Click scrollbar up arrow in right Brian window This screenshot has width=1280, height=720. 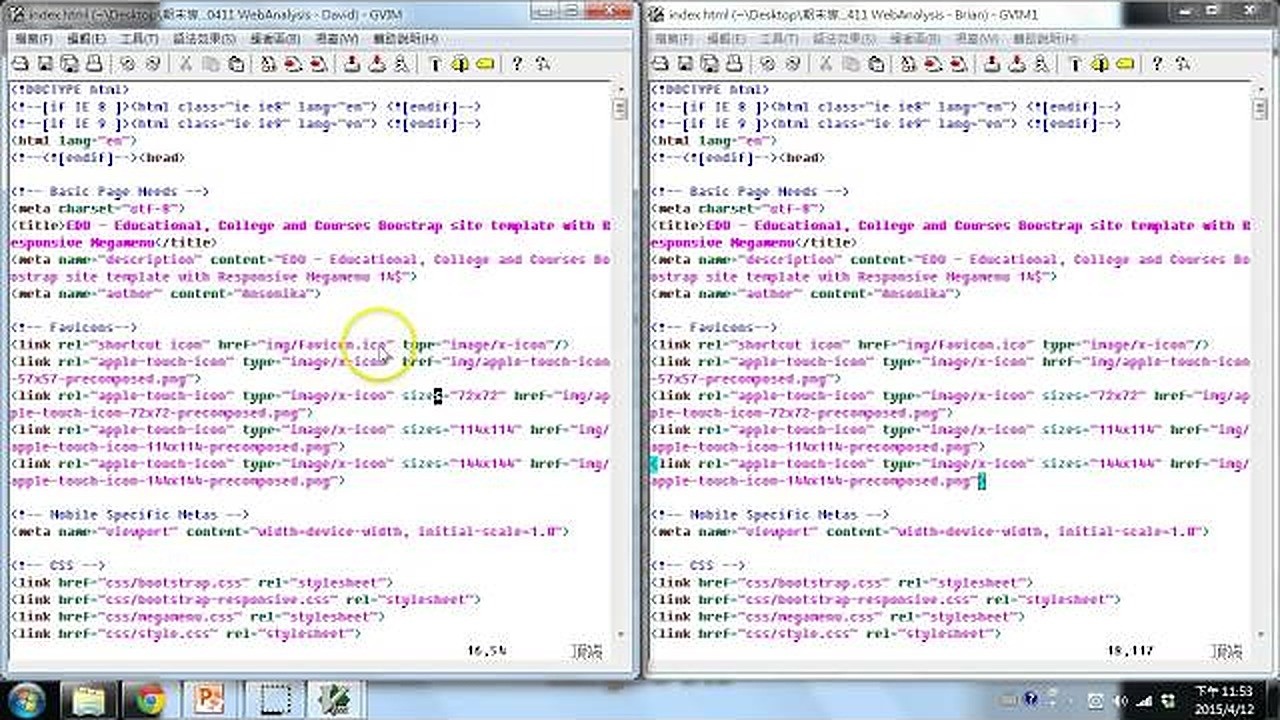coord(1261,89)
